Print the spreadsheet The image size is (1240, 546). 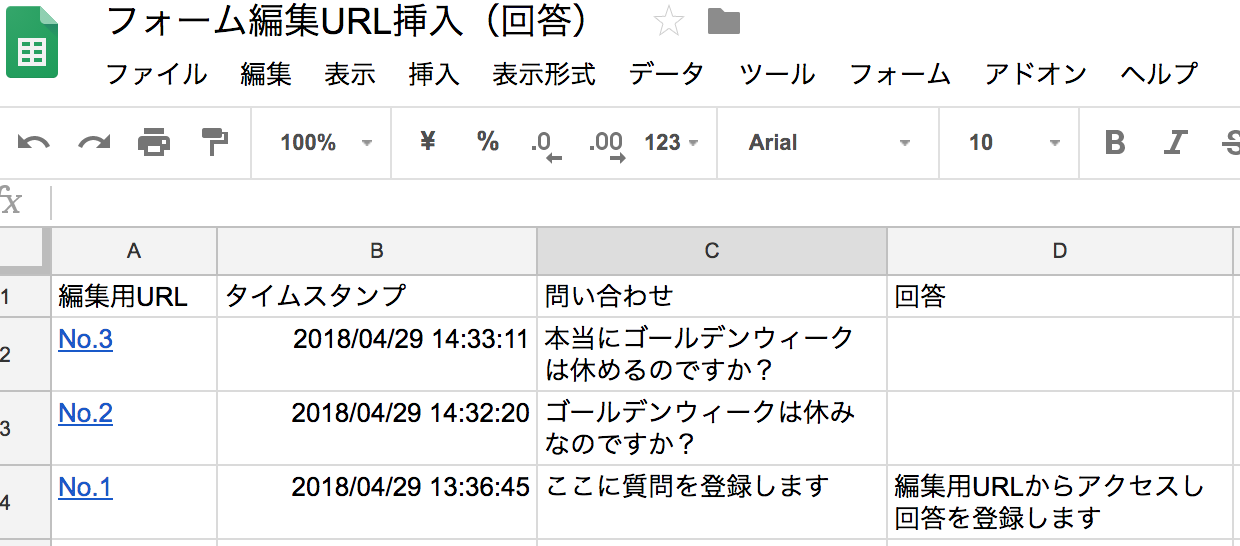click(154, 143)
